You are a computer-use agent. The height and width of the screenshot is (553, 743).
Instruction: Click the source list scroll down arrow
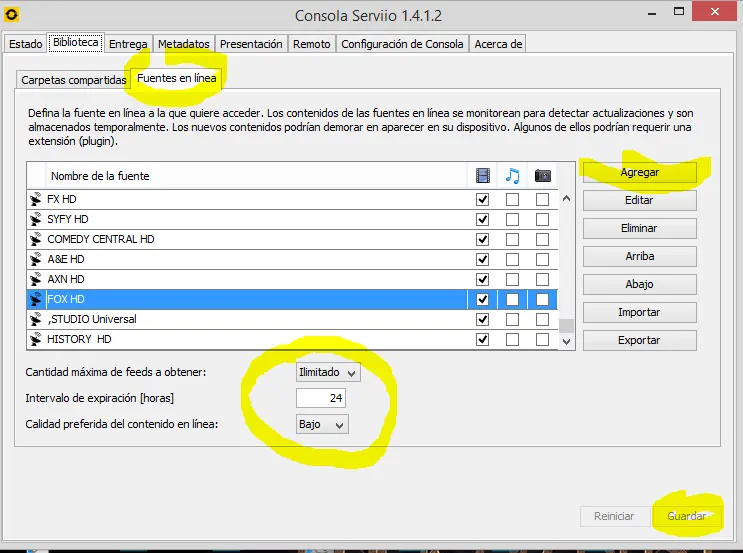(566, 341)
